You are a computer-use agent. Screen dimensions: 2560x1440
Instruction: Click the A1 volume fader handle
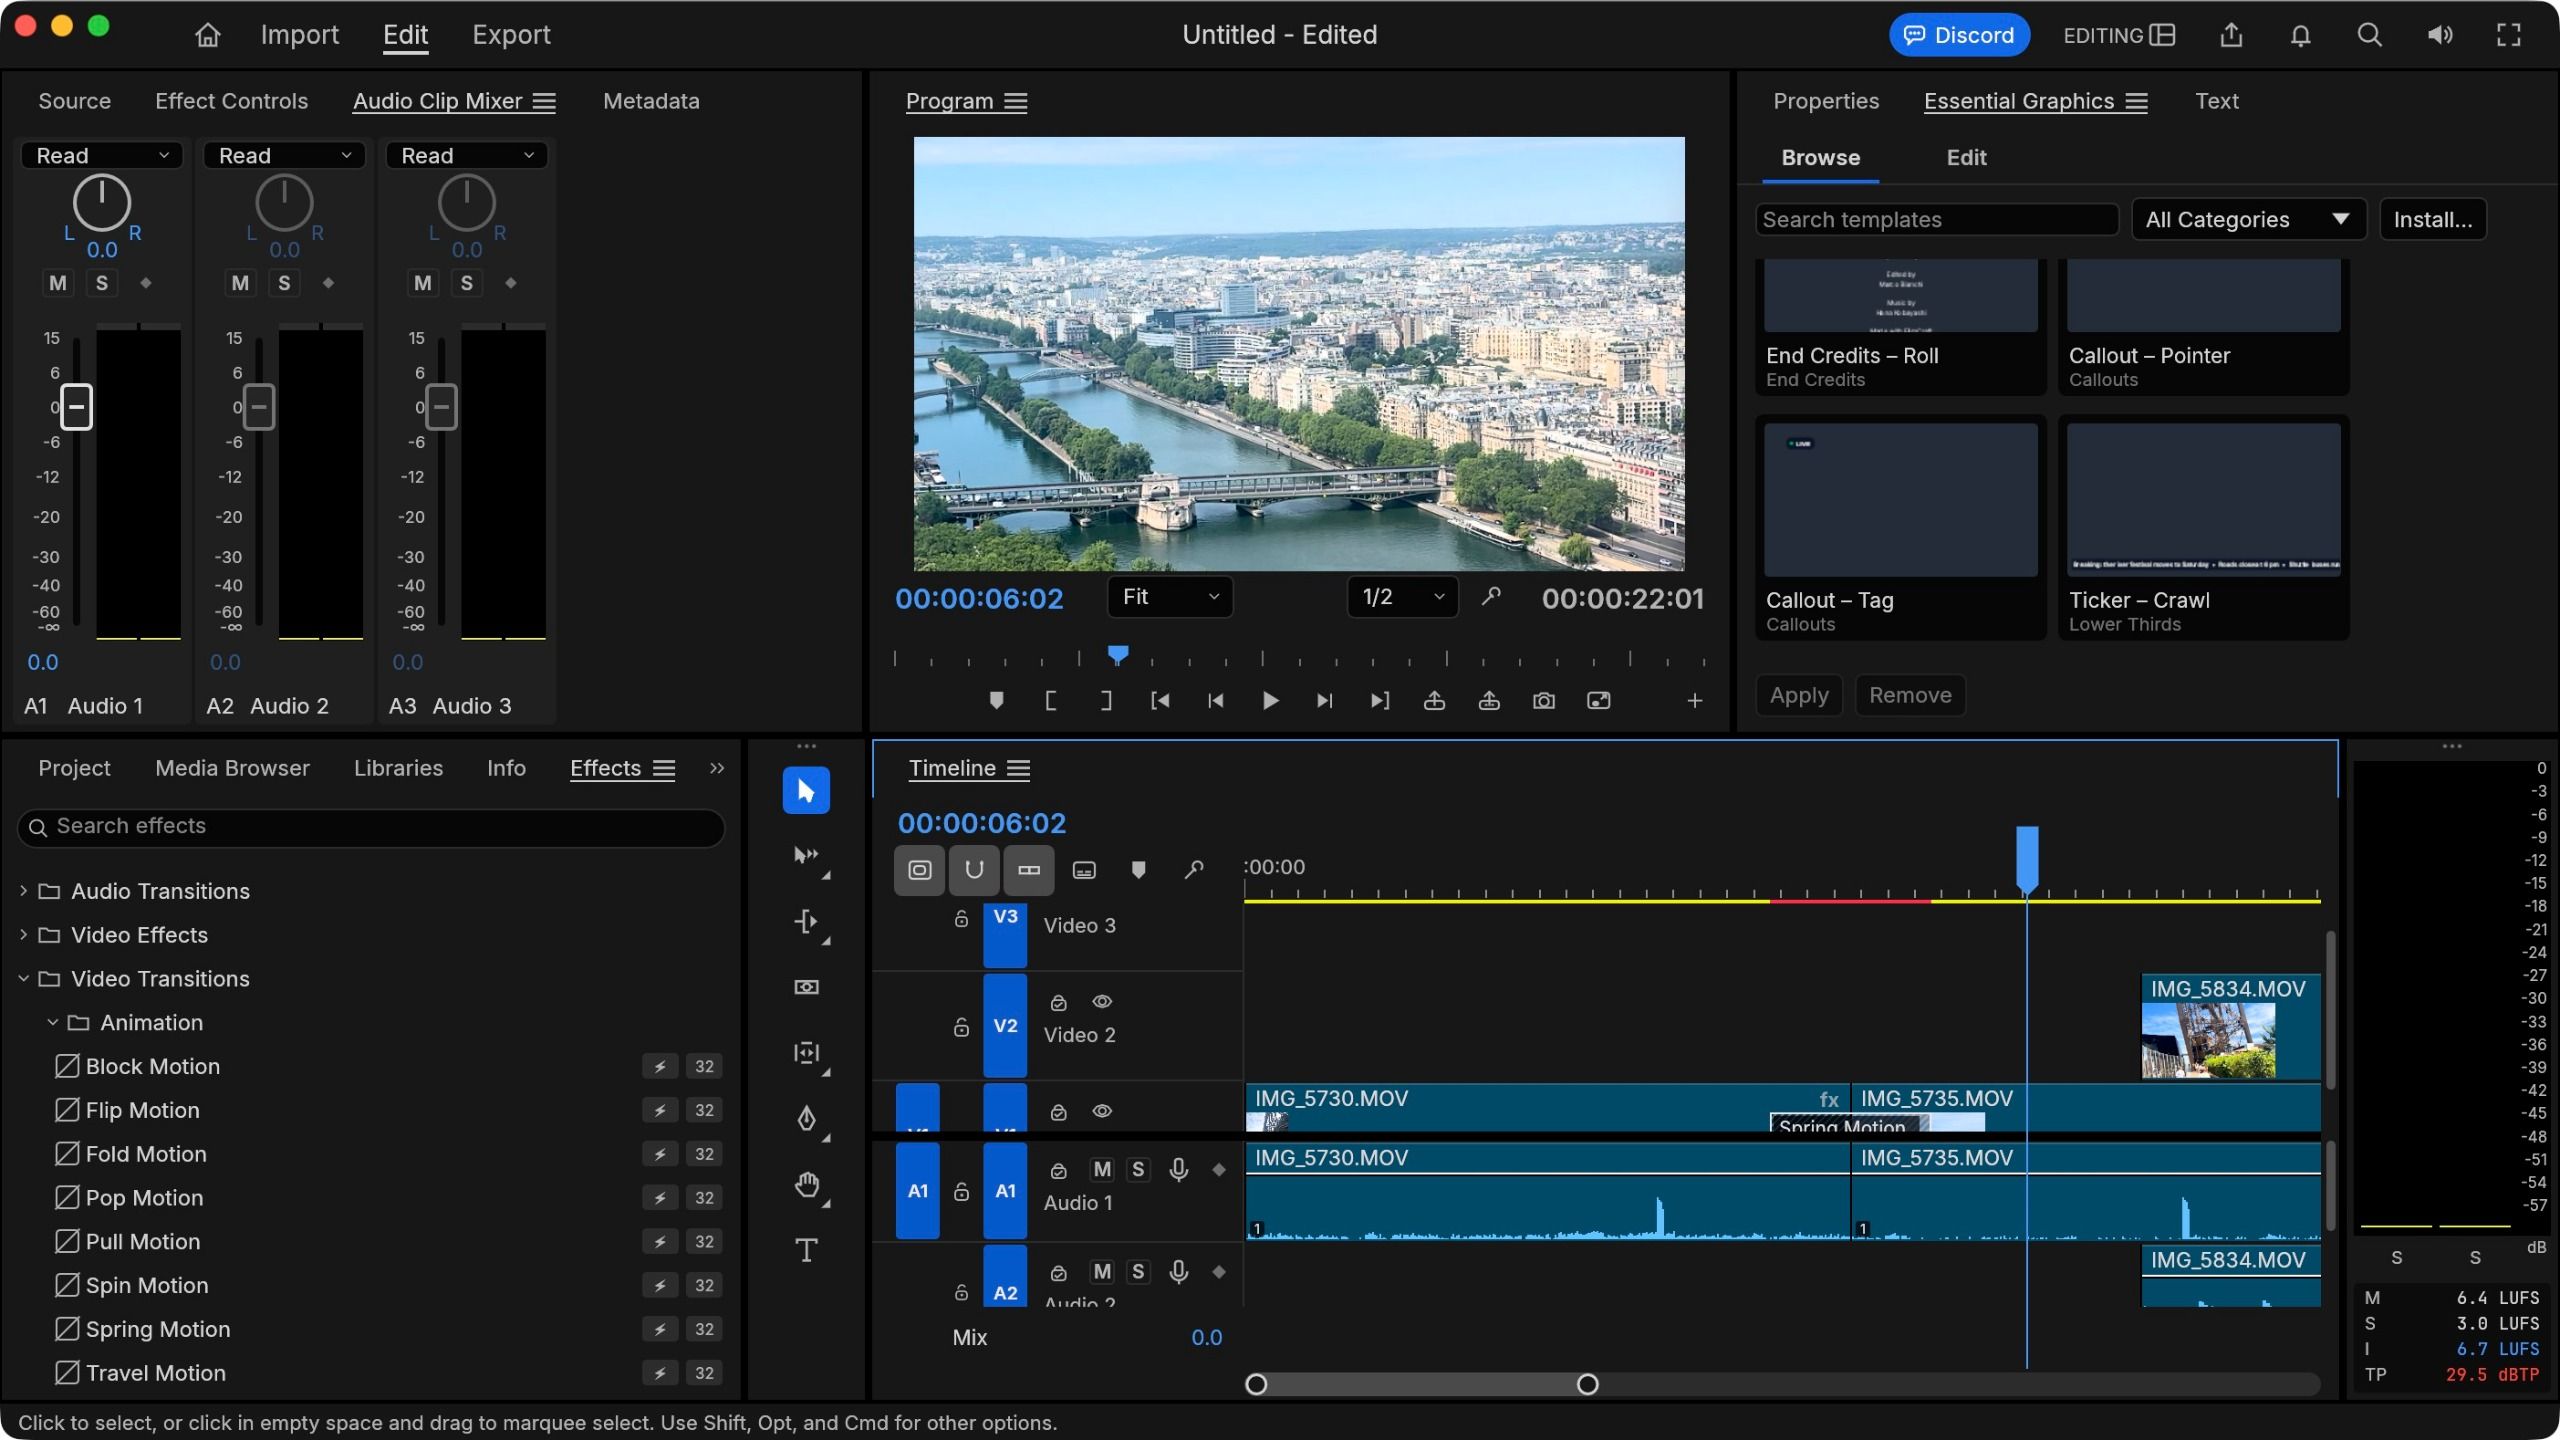pos(77,407)
